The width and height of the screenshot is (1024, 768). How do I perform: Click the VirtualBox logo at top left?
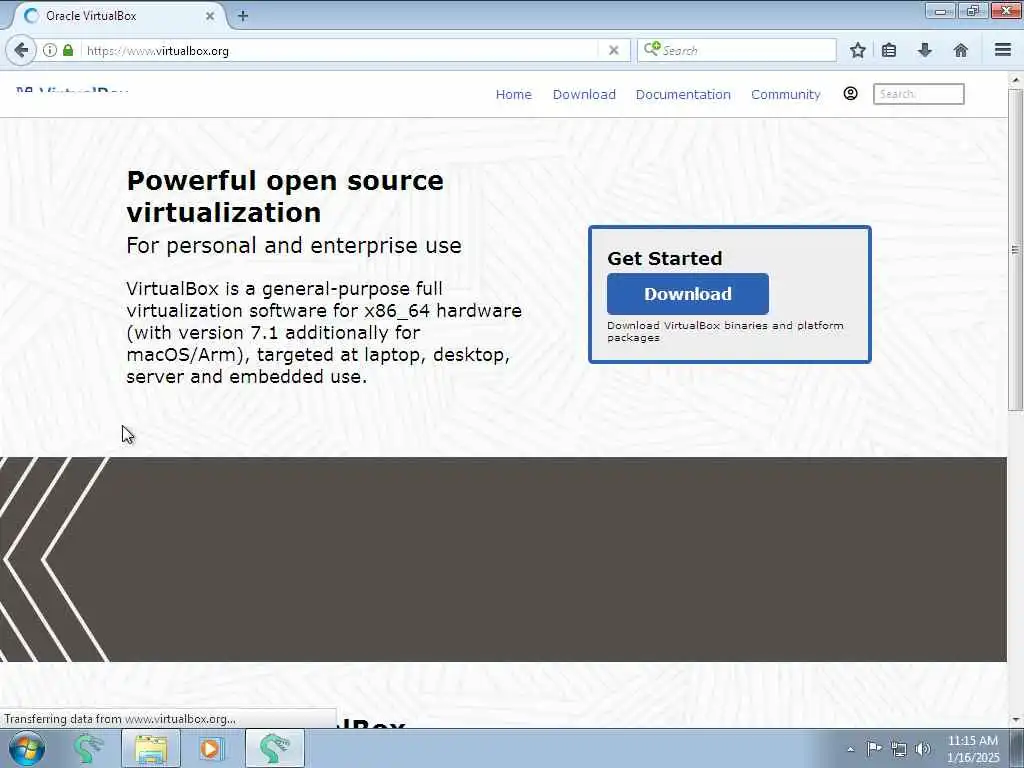[x=72, y=89]
